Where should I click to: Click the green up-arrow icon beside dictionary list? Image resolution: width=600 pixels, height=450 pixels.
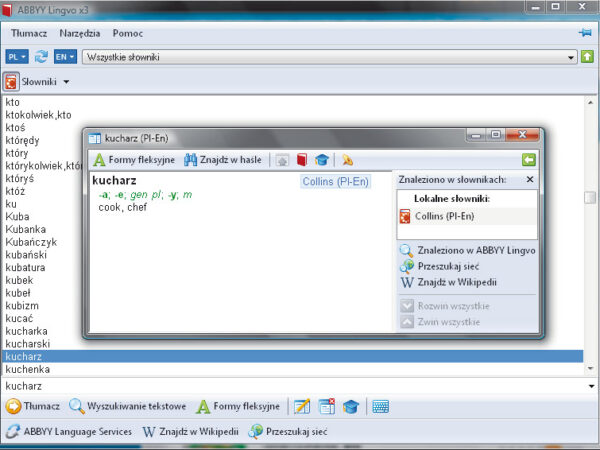[x=587, y=57]
